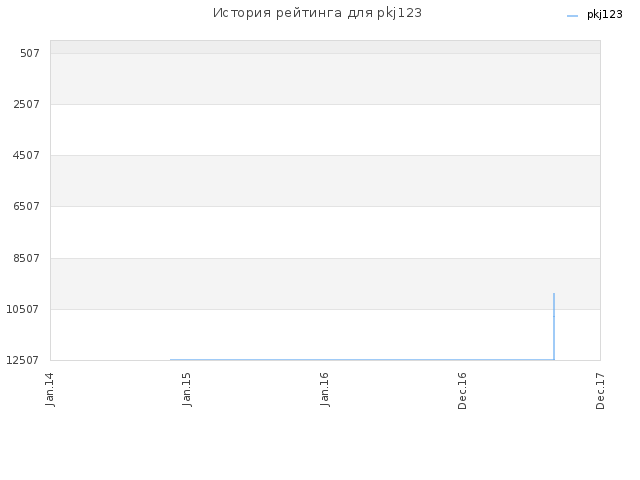Click the pkj123 legend label
Screen dimensions: 640x480
coord(604,15)
